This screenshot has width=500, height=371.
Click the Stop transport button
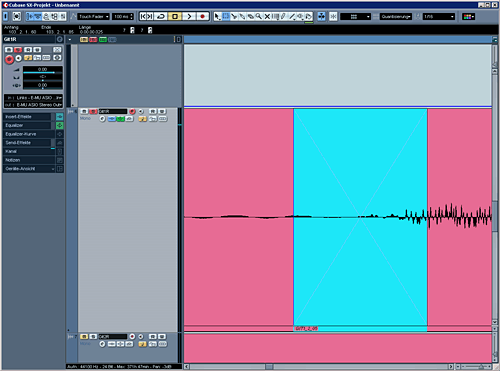coord(175,16)
